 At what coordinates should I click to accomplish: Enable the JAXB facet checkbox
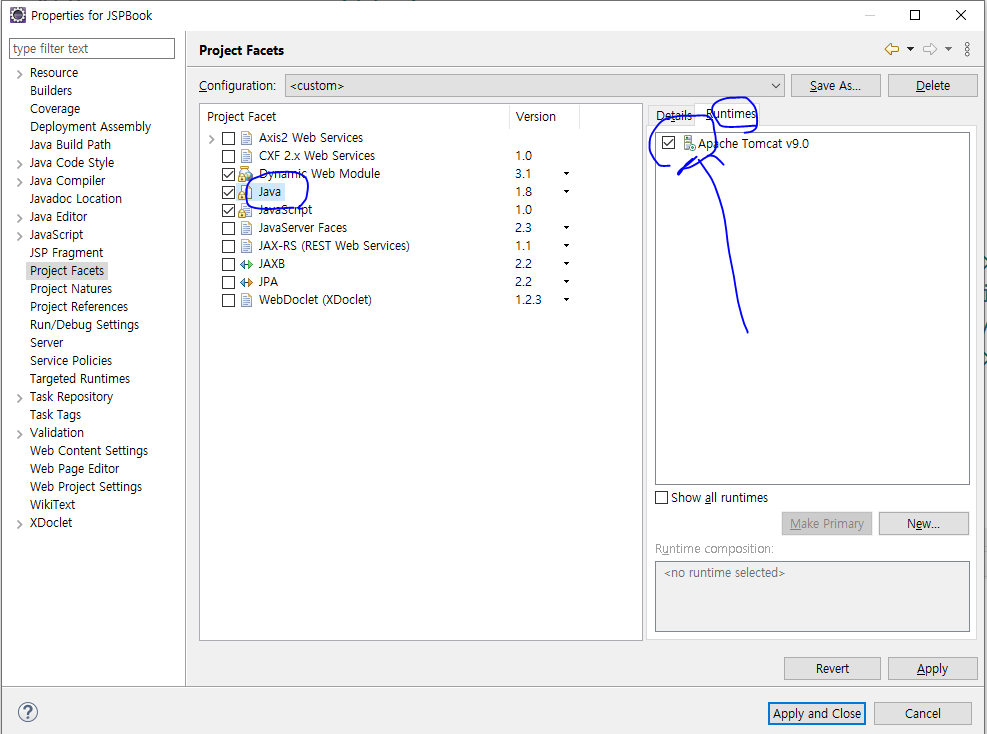click(228, 264)
